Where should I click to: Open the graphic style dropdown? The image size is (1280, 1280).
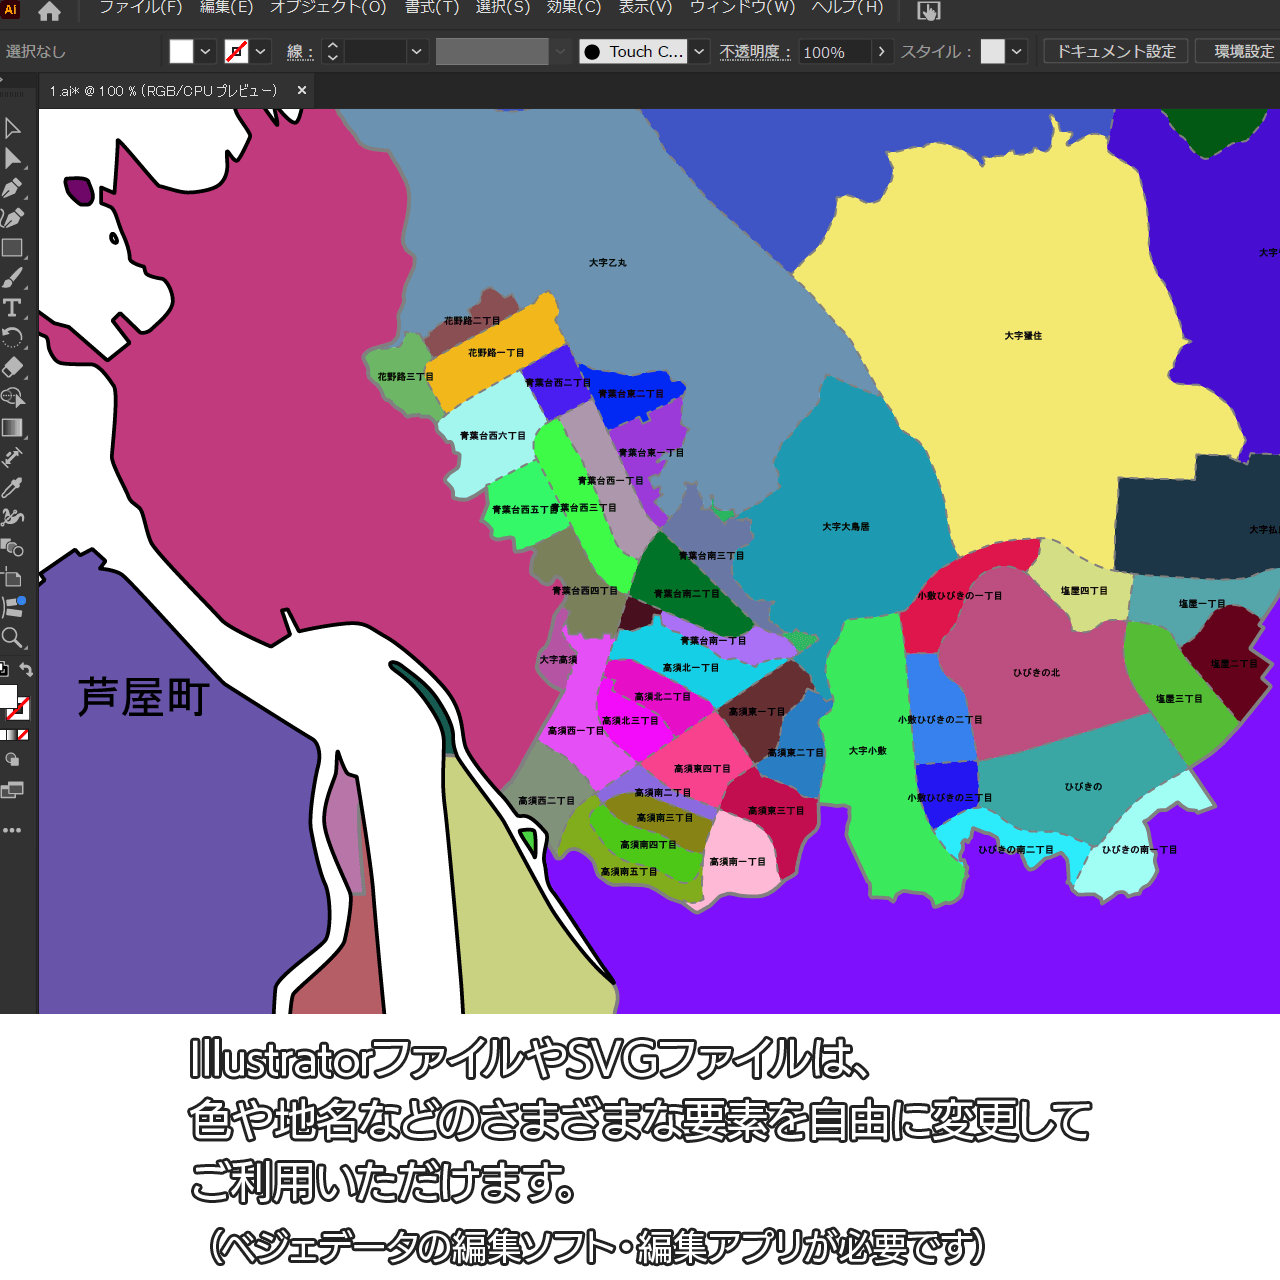pyautogui.click(x=1017, y=51)
